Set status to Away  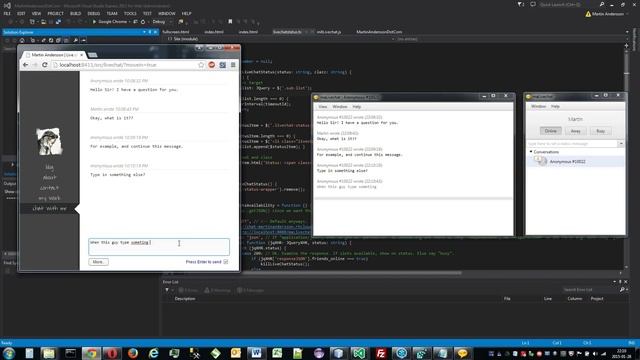pos(576,131)
